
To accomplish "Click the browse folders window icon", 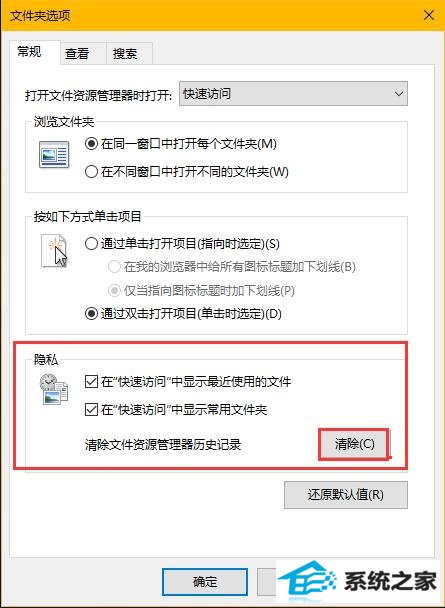I will click(54, 155).
